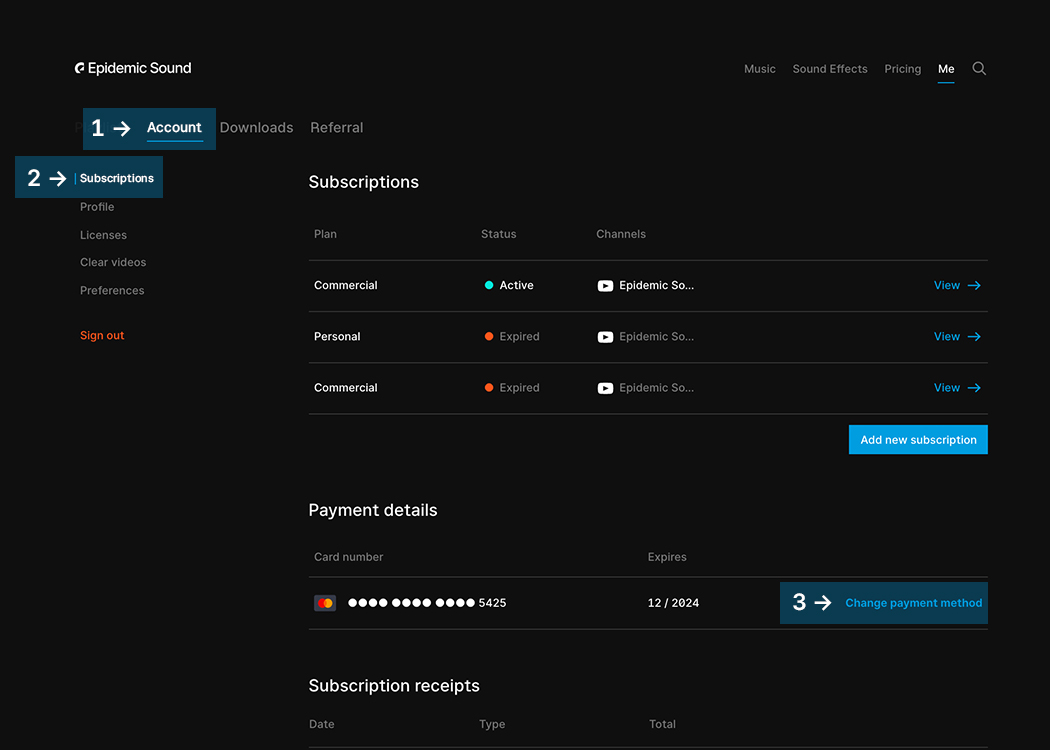Click the Epidemic Sound logo
The image size is (1050, 750).
(133, 67)
